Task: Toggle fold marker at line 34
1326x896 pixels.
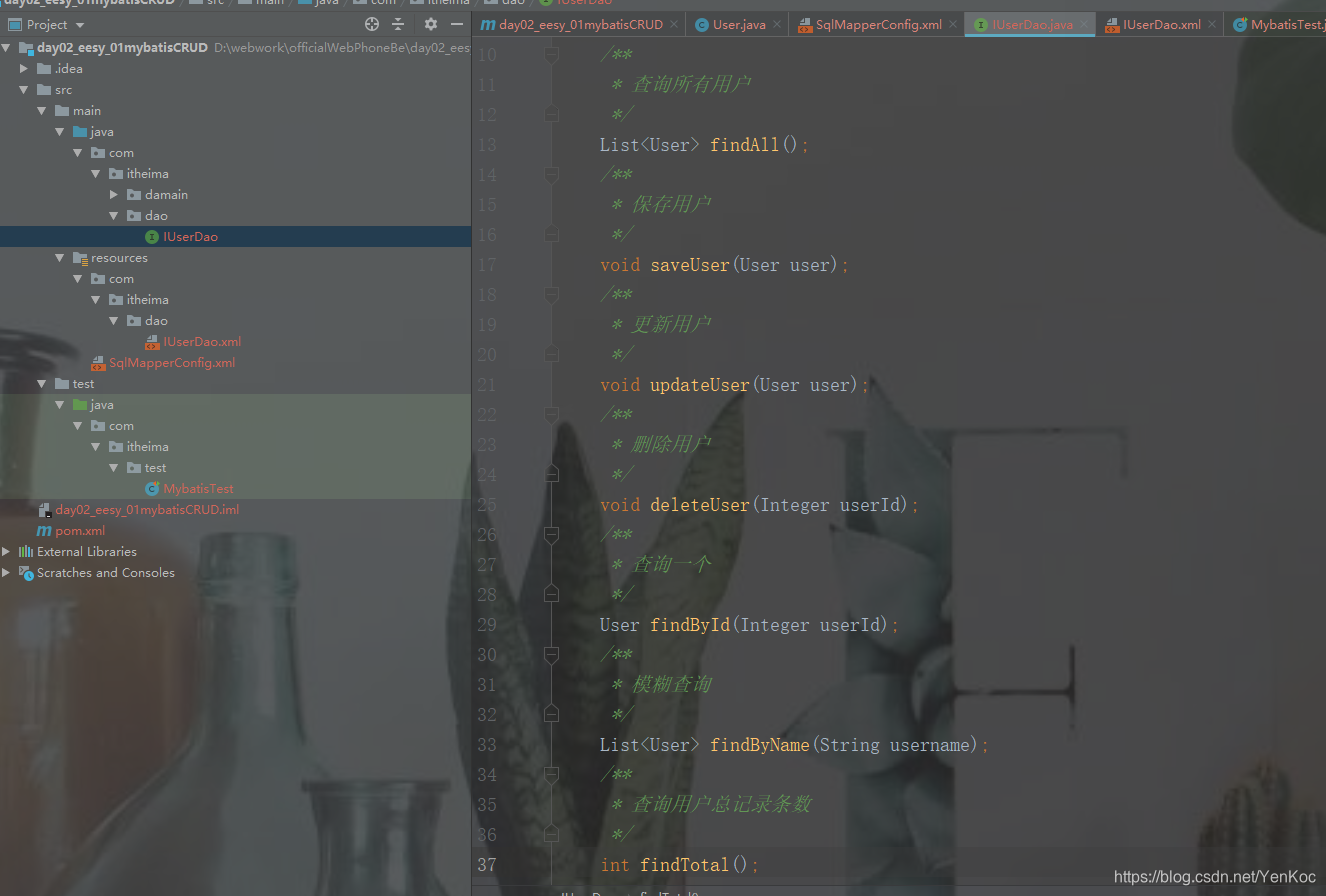Action: click(x=551, y=775)
